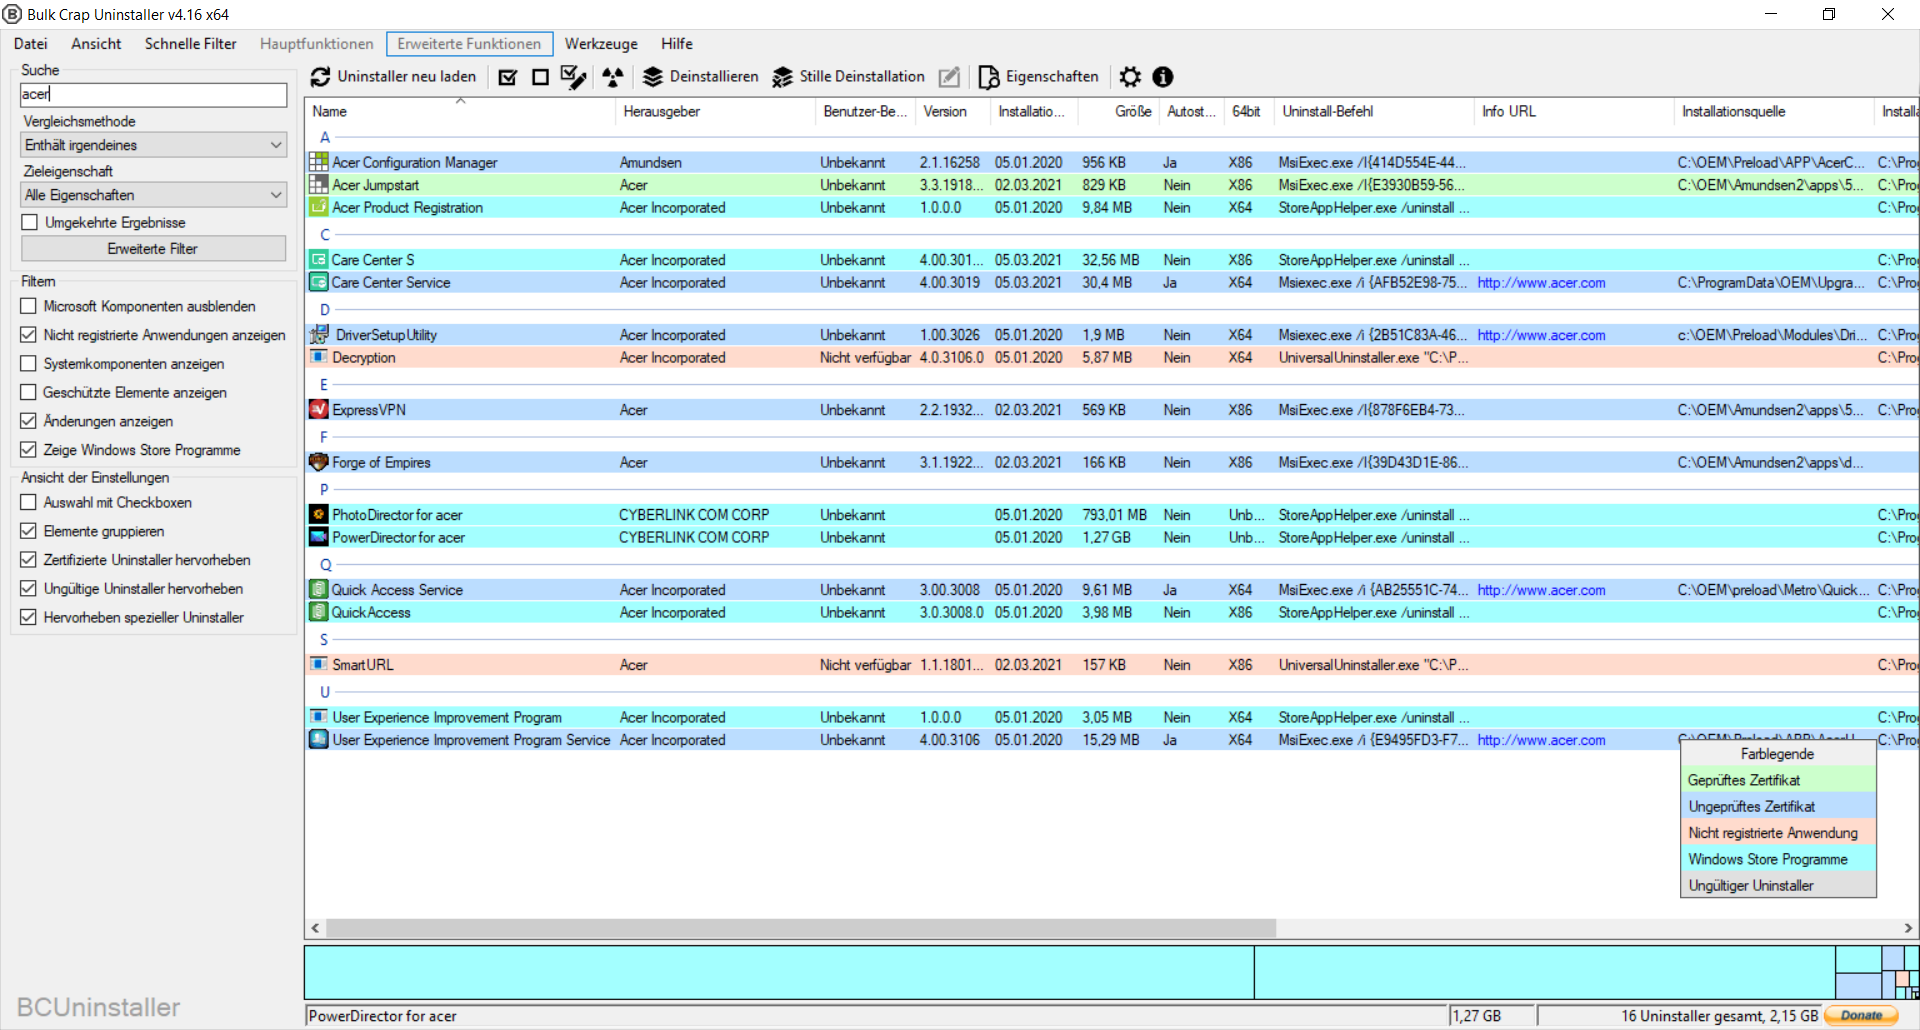
Task: Open acer.com link in DriverSetupUtility row
Action: click(1541, 335)
